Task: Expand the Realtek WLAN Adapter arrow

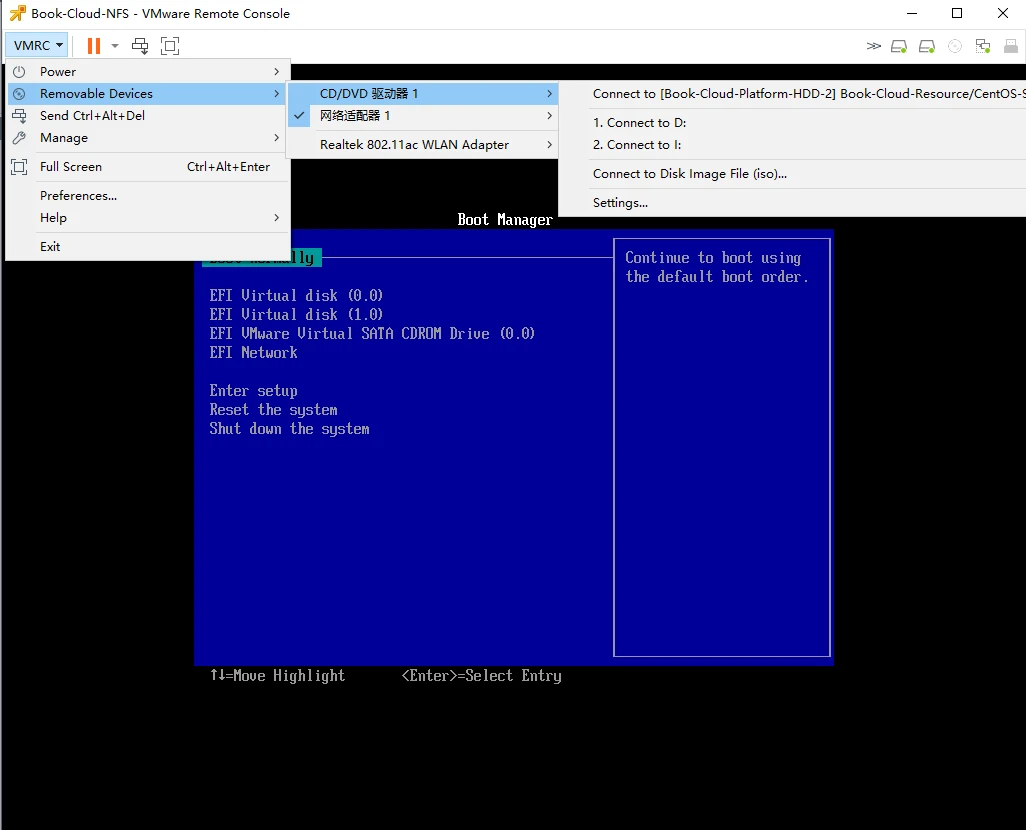Action: [550, 145]
